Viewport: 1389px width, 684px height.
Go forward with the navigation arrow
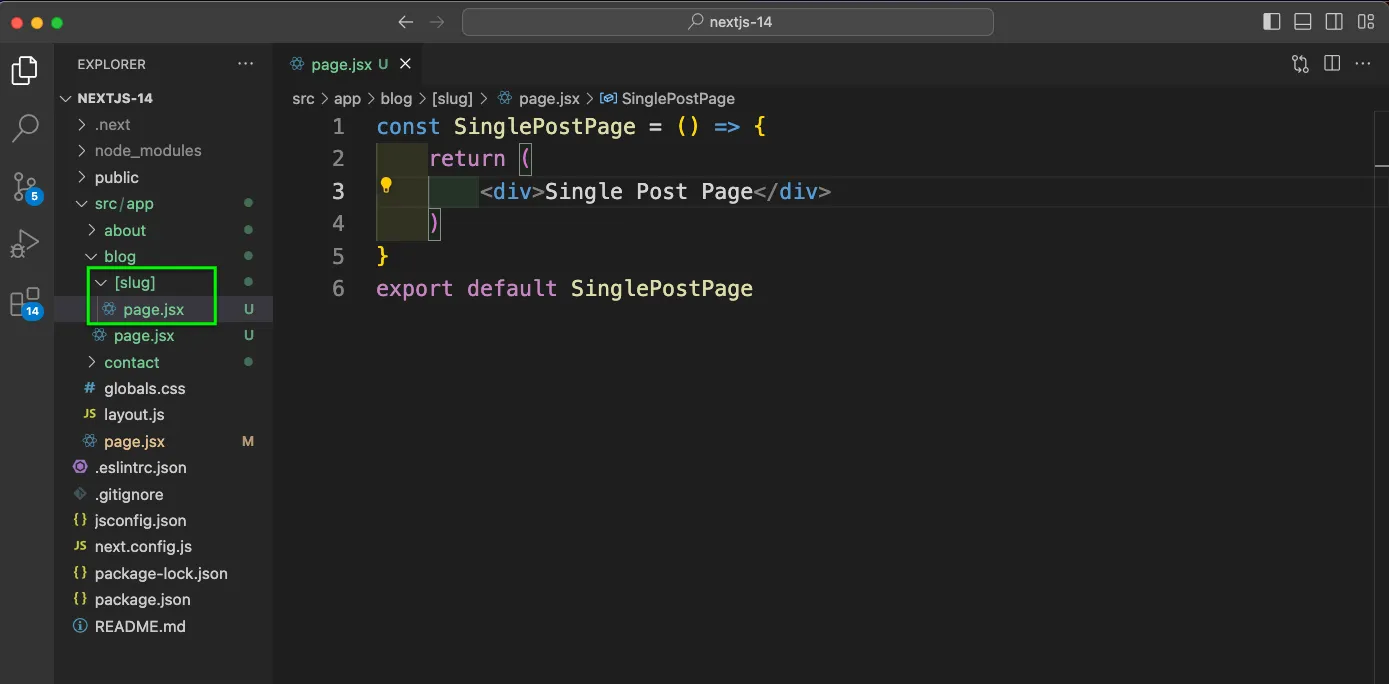point(437,22)
